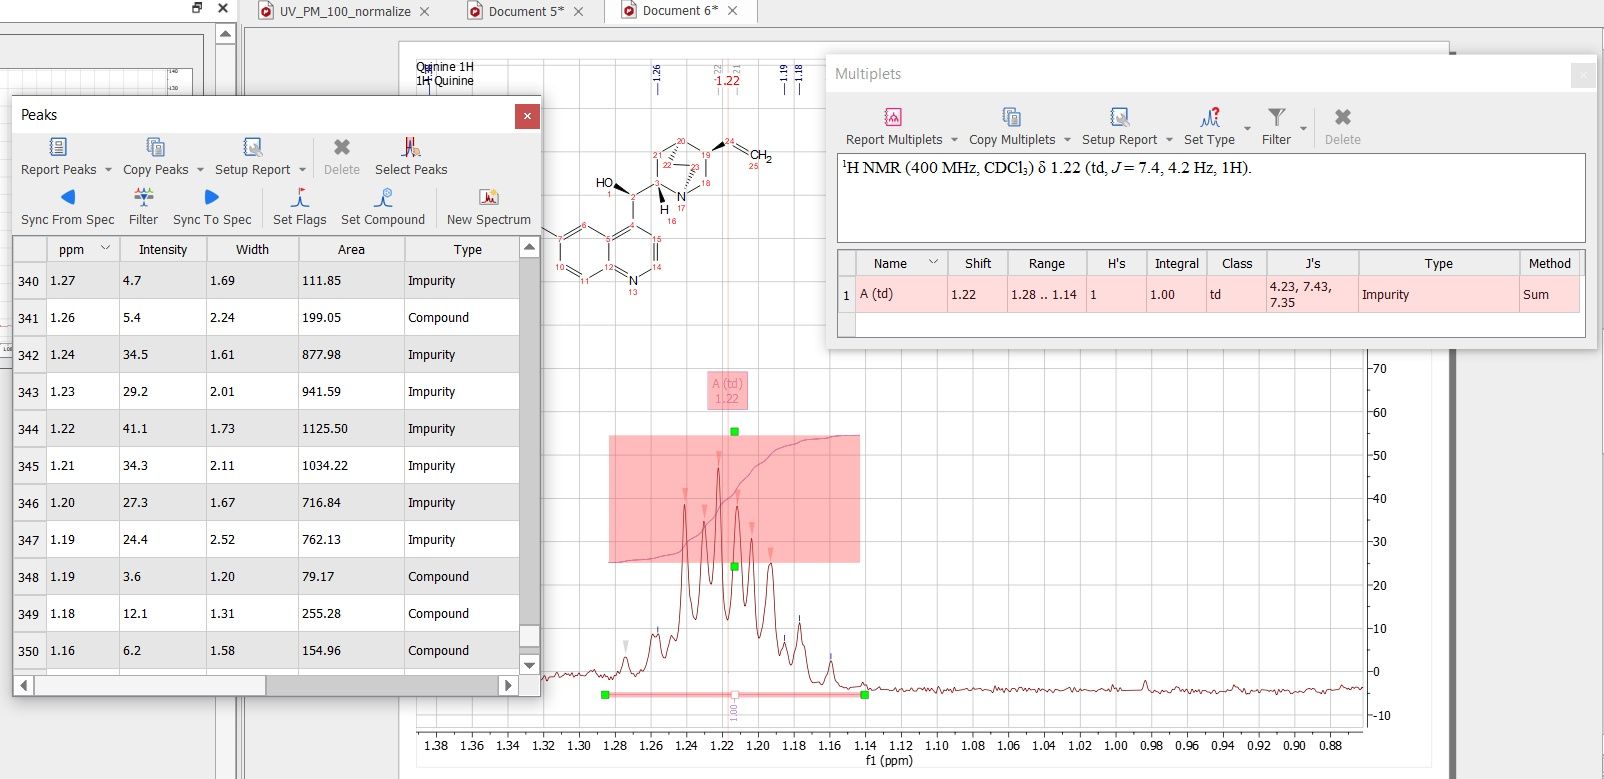Expand Copy Multiplets dropdown arrow
The image size is (1604, 779).
coord(1067,140)
